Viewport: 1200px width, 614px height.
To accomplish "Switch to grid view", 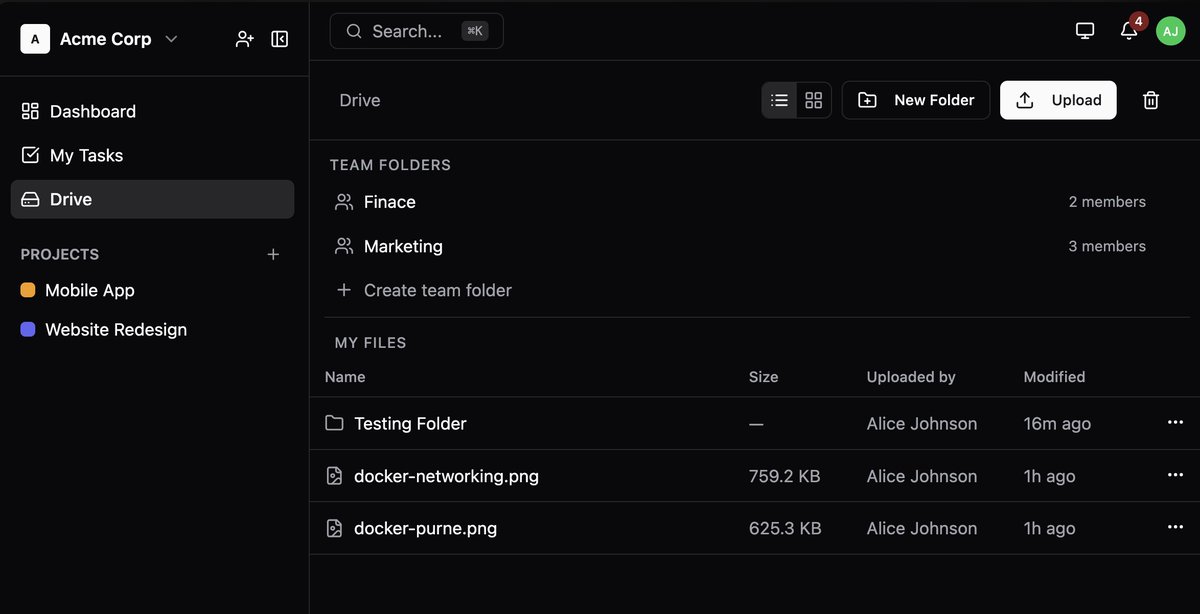I will point(814,100).
